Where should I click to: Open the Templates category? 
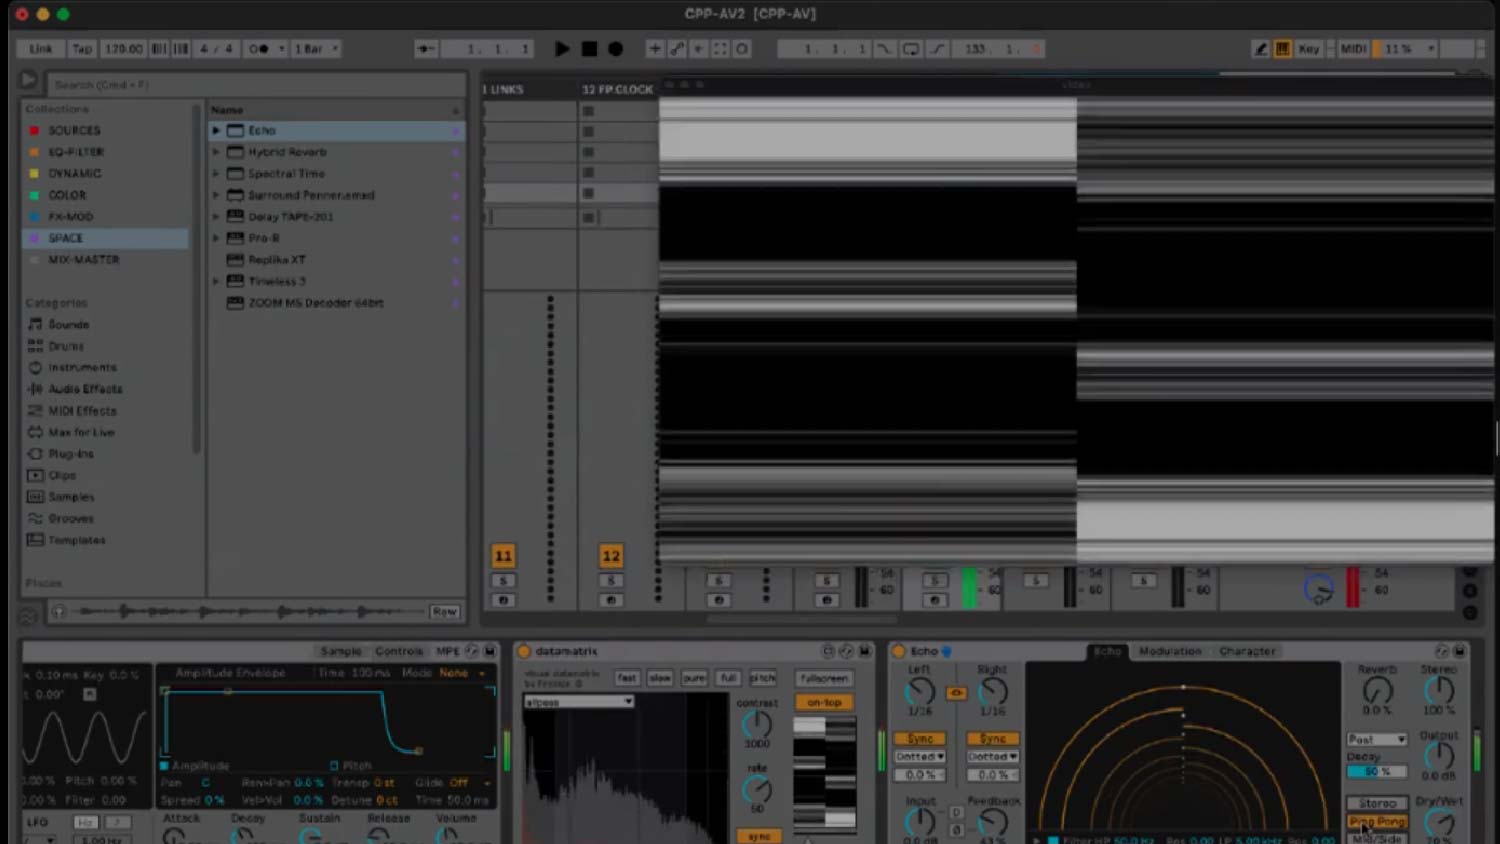[77, 540]
